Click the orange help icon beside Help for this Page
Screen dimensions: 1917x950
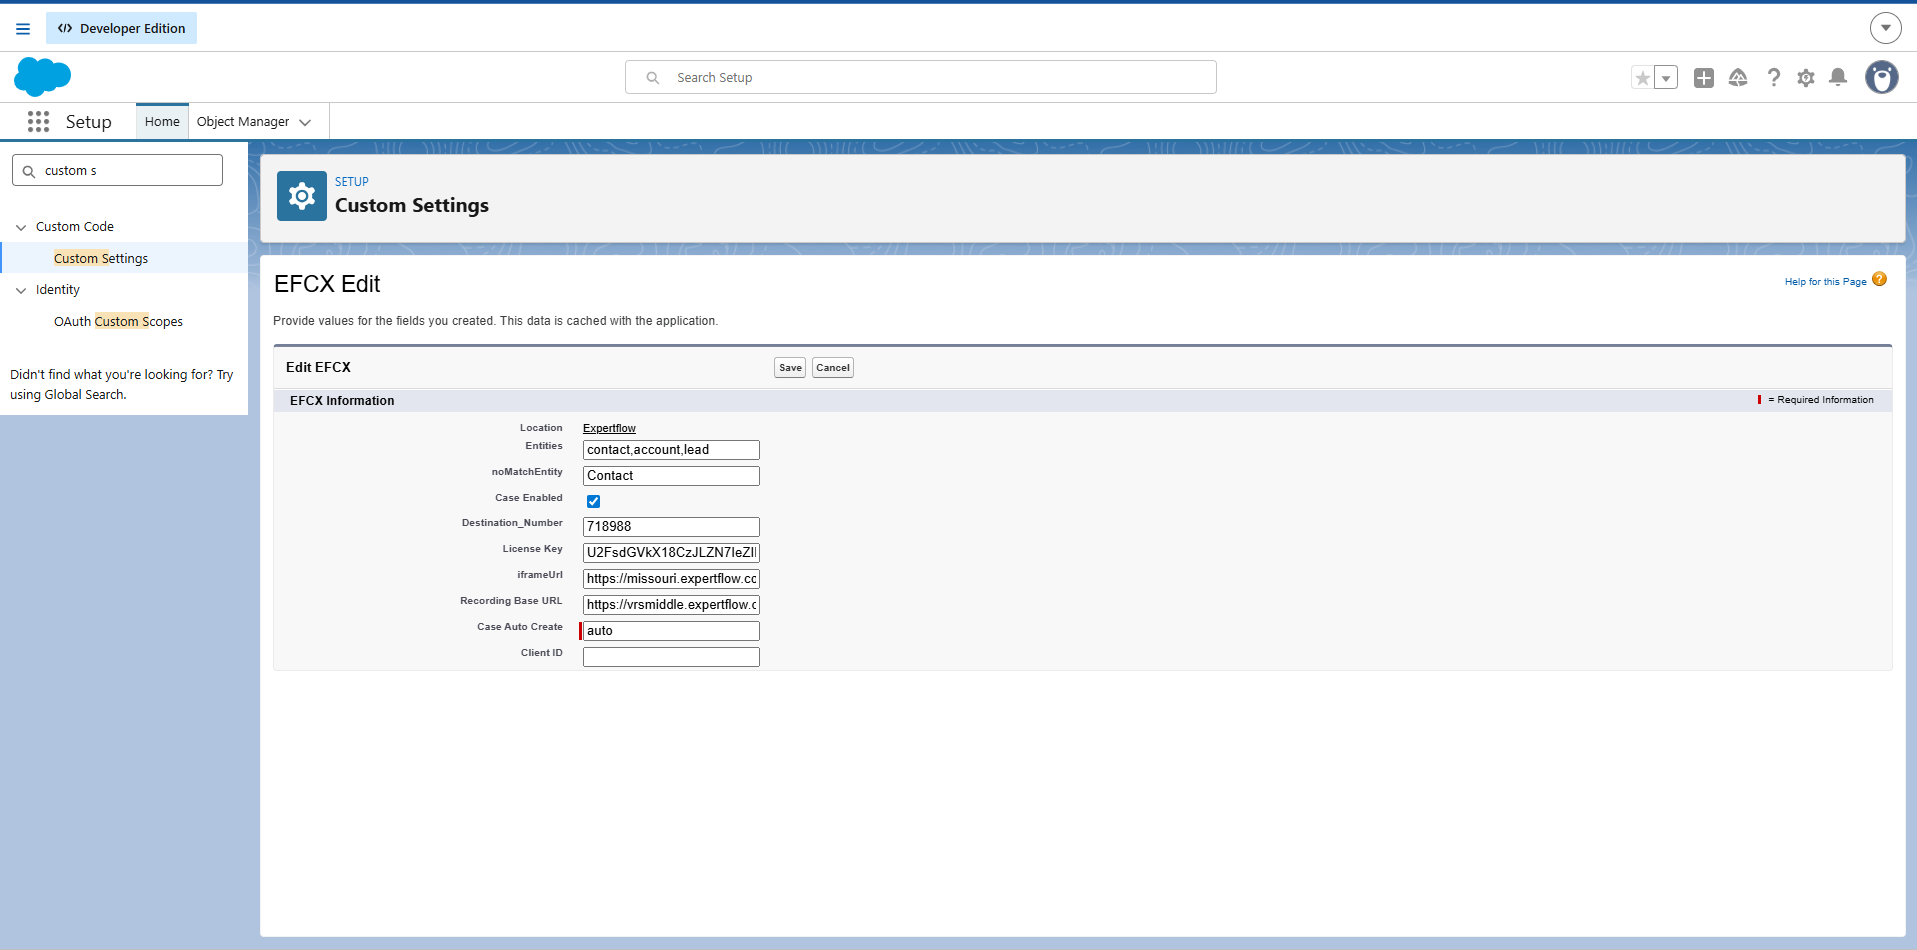point(1880,280)
